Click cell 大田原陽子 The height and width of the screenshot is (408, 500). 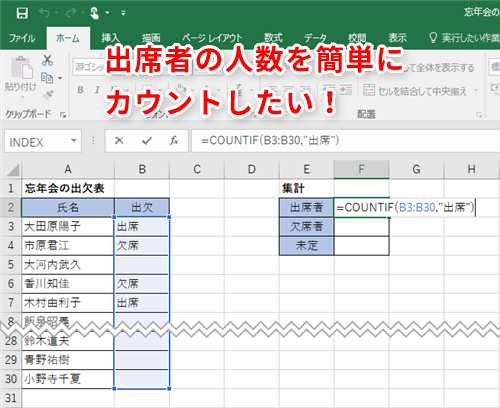[x=68, y=227]
